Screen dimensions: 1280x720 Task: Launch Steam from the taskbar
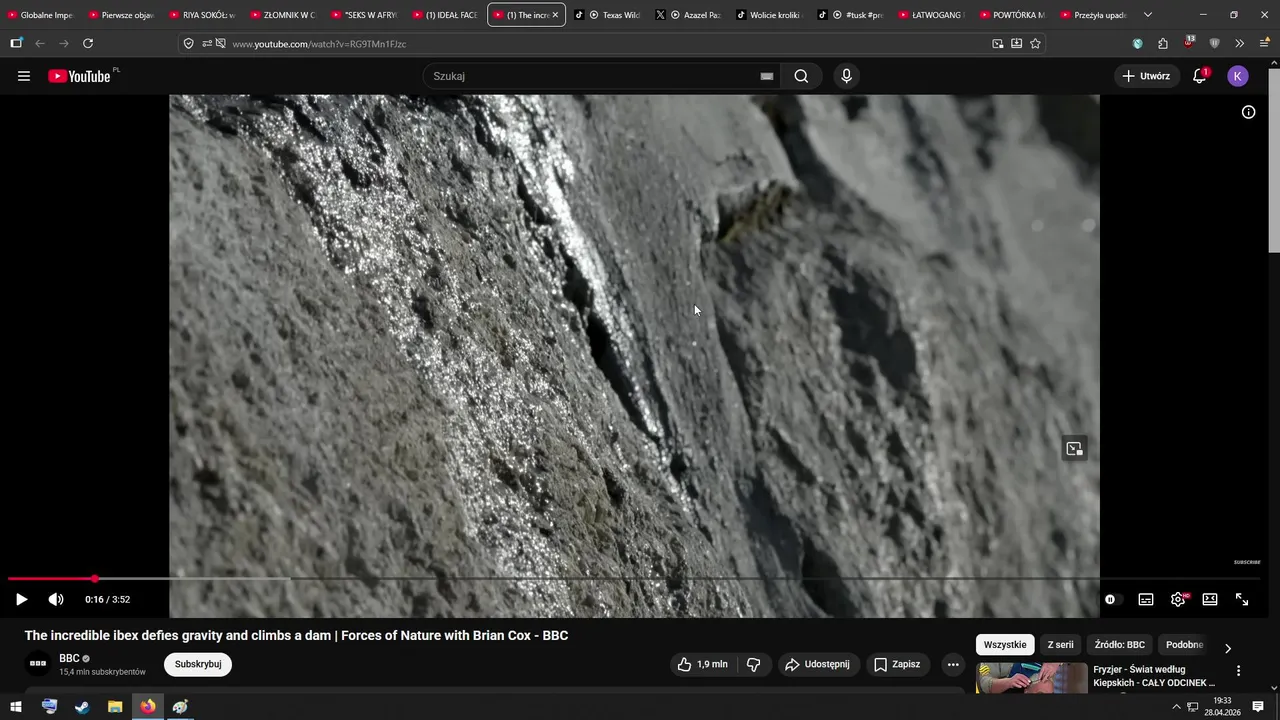click(x=82, y=707)
